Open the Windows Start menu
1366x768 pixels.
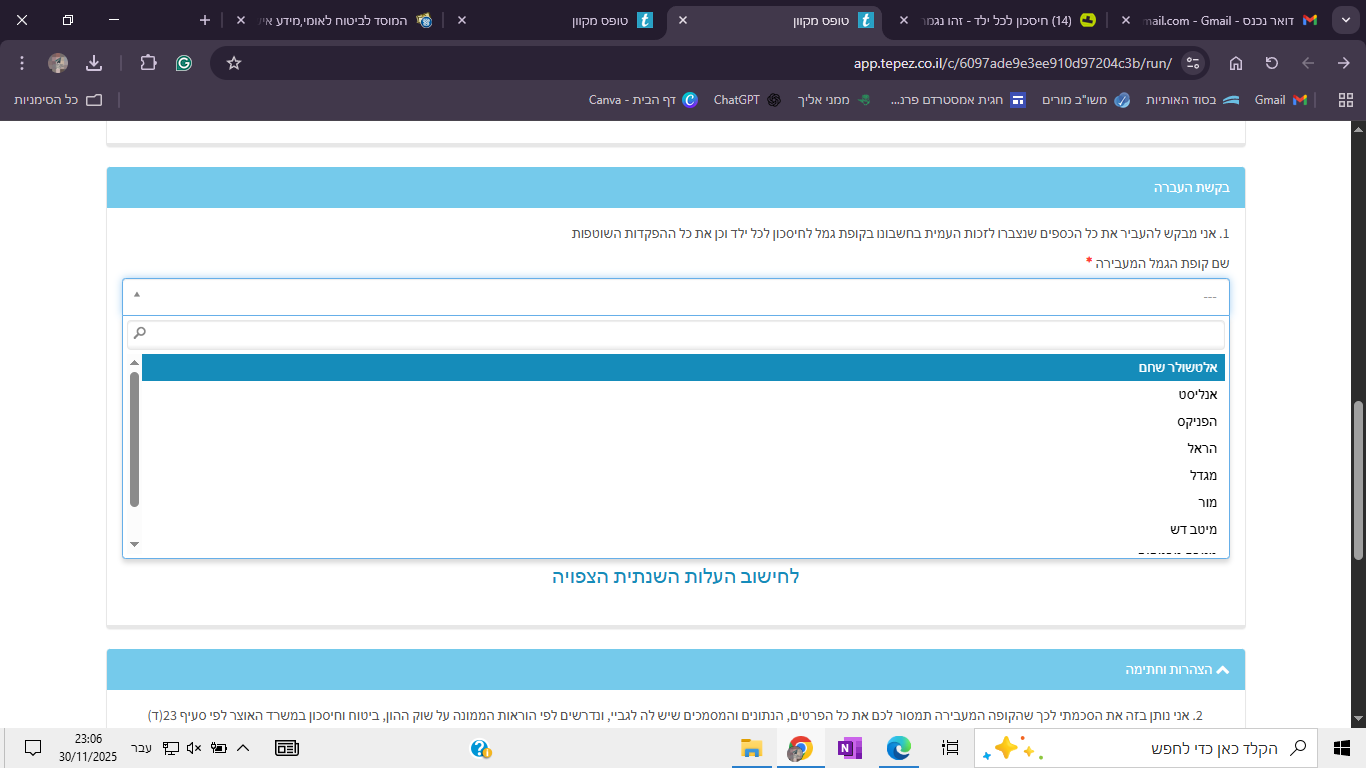pyautogui.click(x=1342, y=748)
